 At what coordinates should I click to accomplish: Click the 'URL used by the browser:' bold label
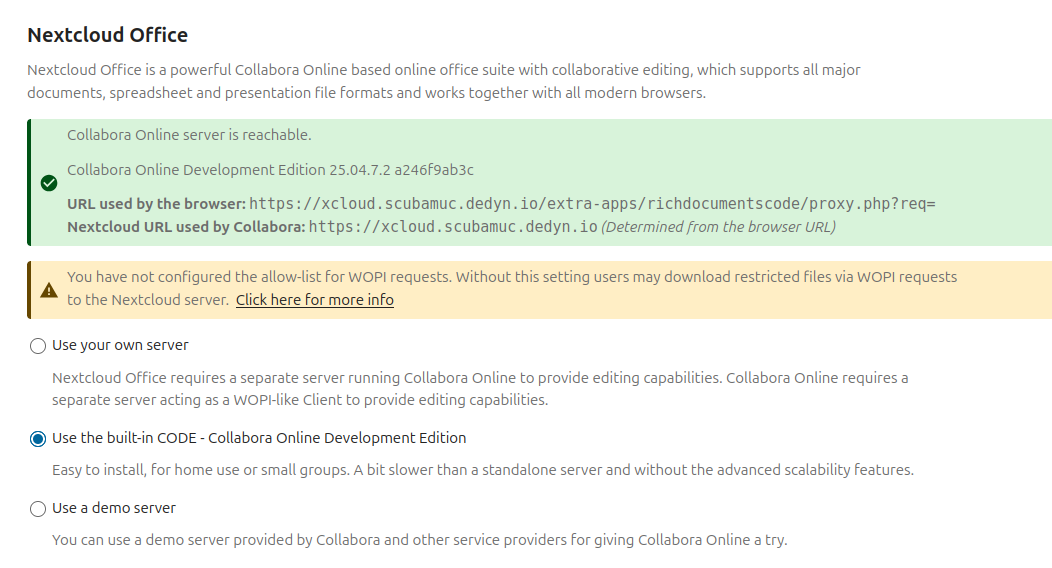[x=155, y=204]
